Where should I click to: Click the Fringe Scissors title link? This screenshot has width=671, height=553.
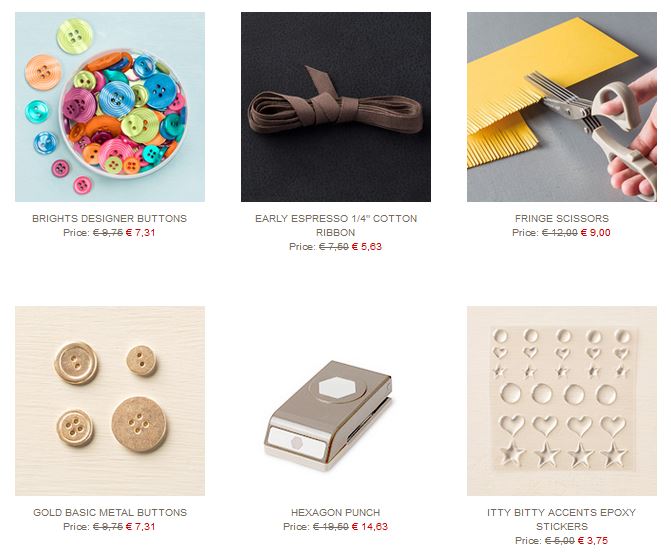click(x=561, y=218)
